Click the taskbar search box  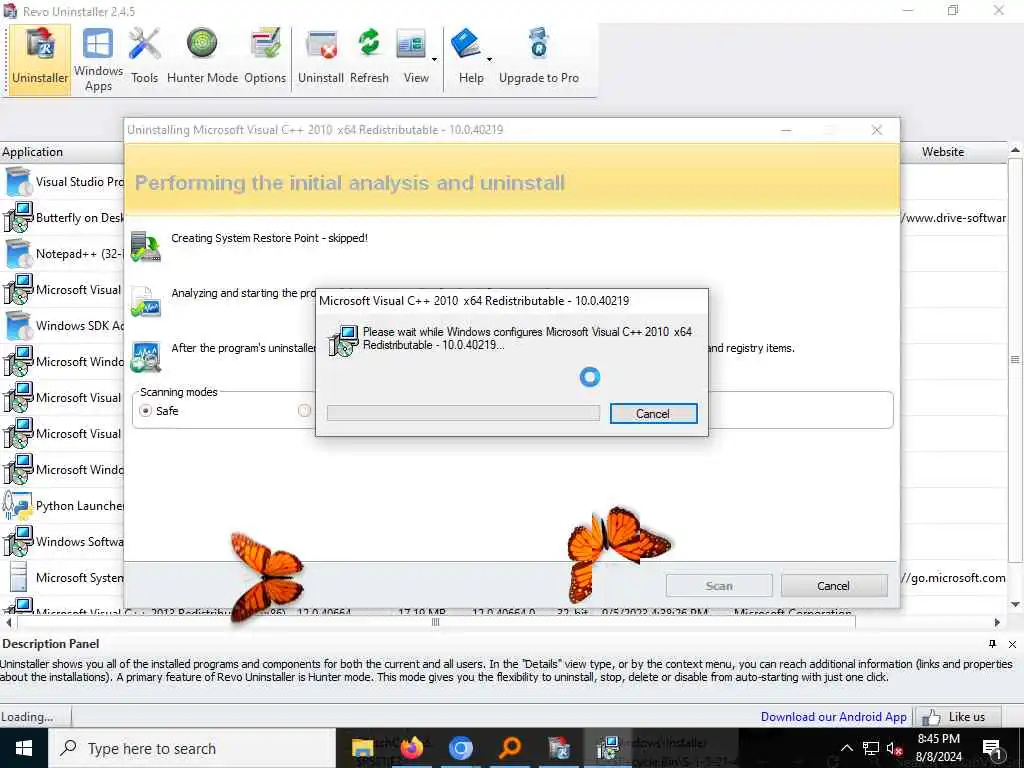point(192,748)
